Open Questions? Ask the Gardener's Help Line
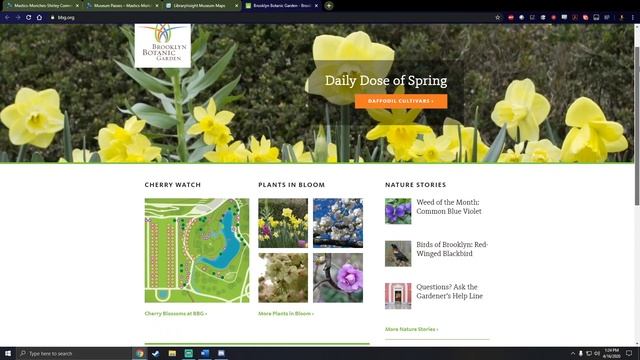Viewport: 640px width, 360px height. coord(449,291)
